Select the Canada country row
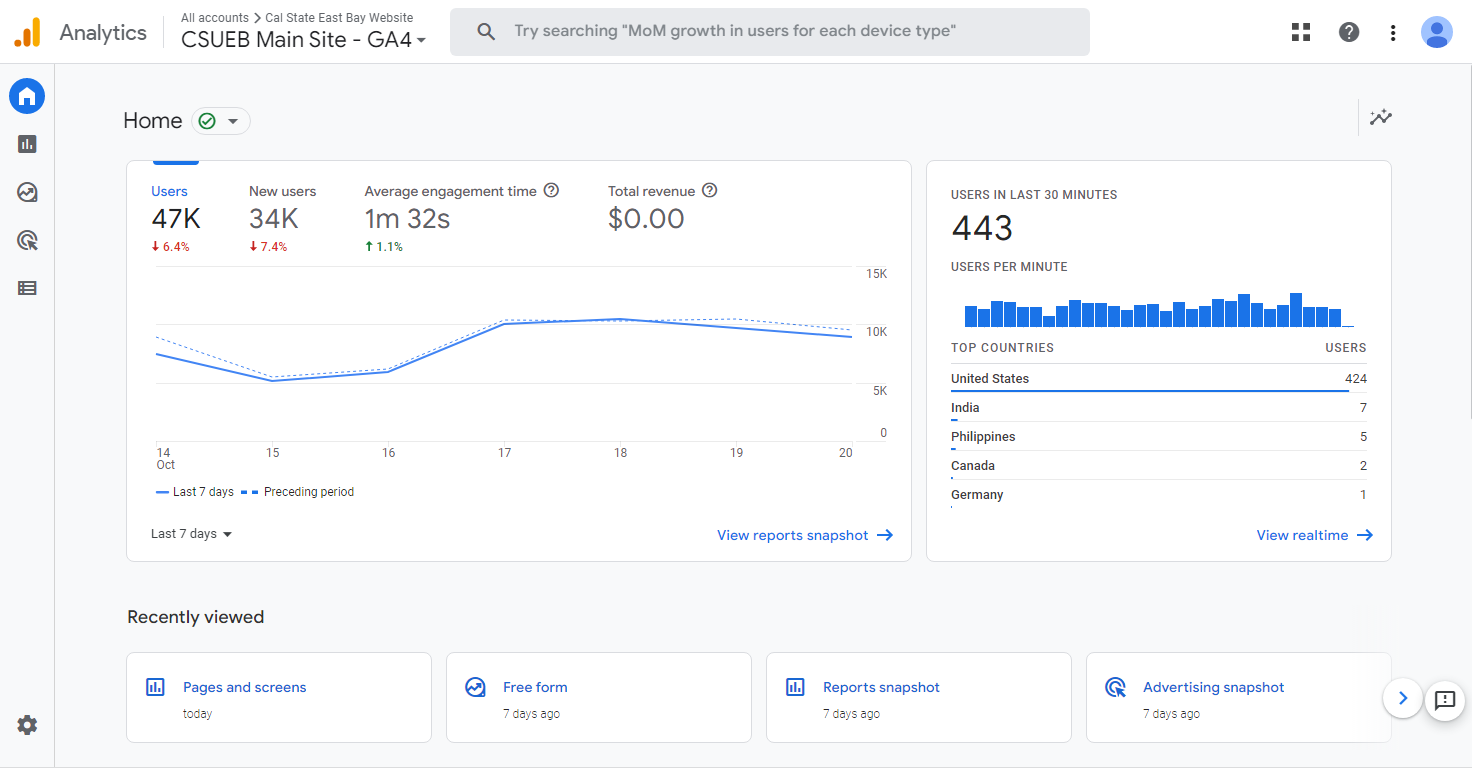Viewport: 1472px width, 773px height. pos(1159,466)
